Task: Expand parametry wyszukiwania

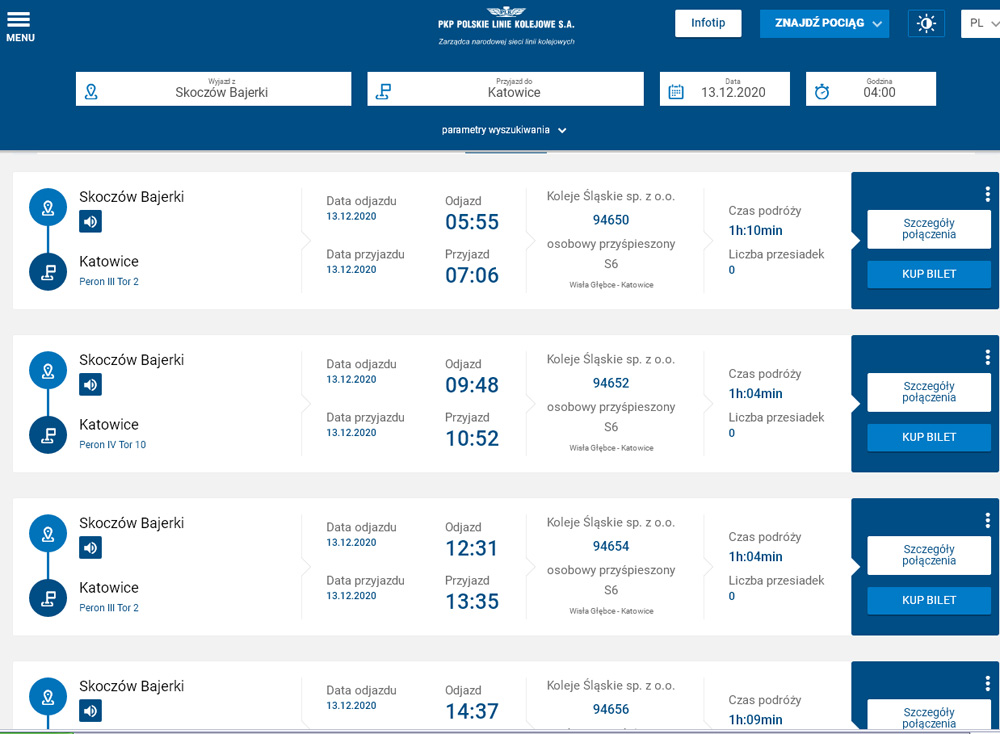Action: (504, 130)
